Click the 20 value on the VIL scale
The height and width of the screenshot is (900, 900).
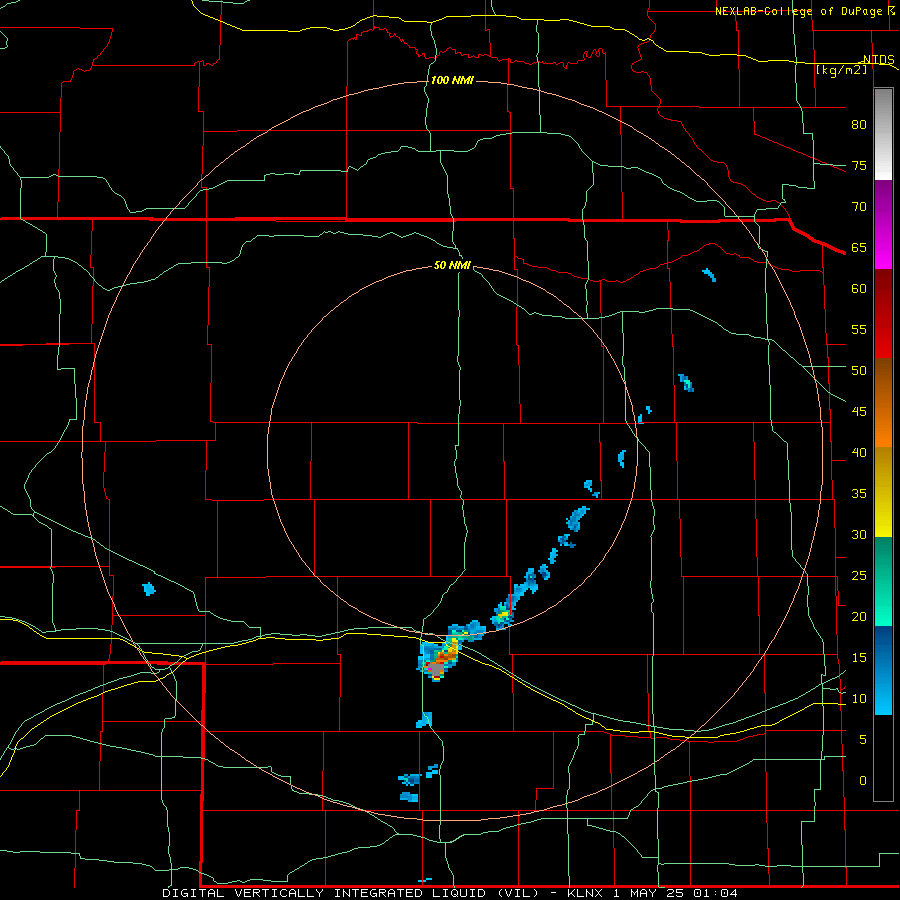point(859,617)
